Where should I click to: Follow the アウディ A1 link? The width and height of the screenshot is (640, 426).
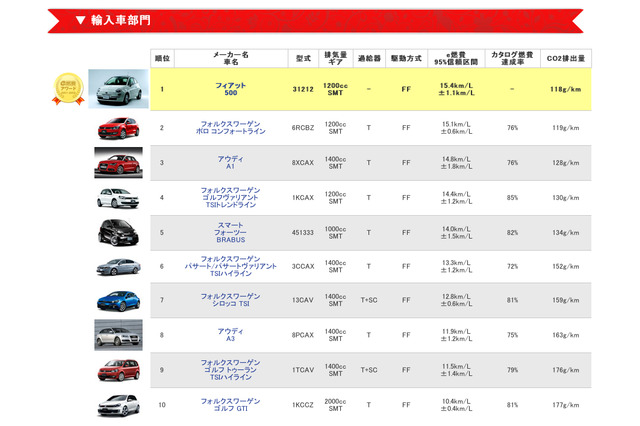pos(231,162)
